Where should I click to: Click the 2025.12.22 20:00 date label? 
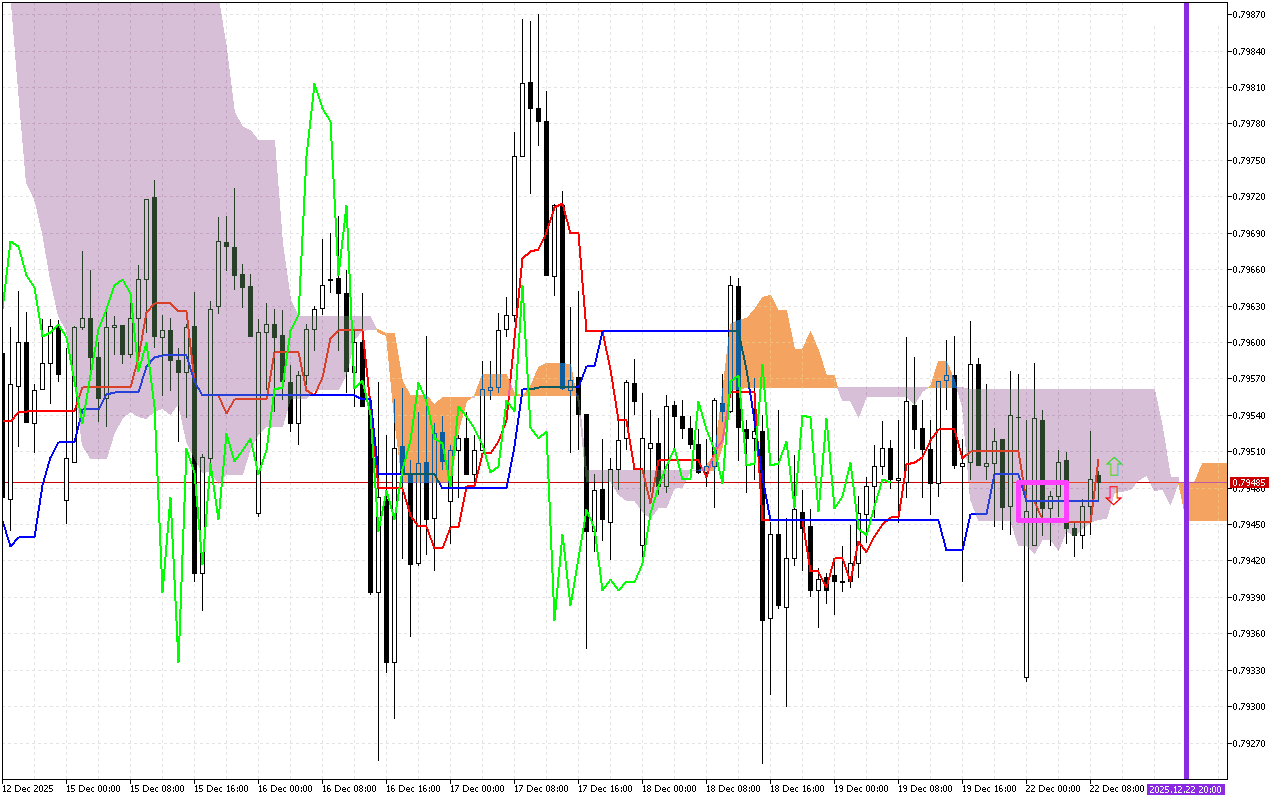click(x=1186, y=789)
